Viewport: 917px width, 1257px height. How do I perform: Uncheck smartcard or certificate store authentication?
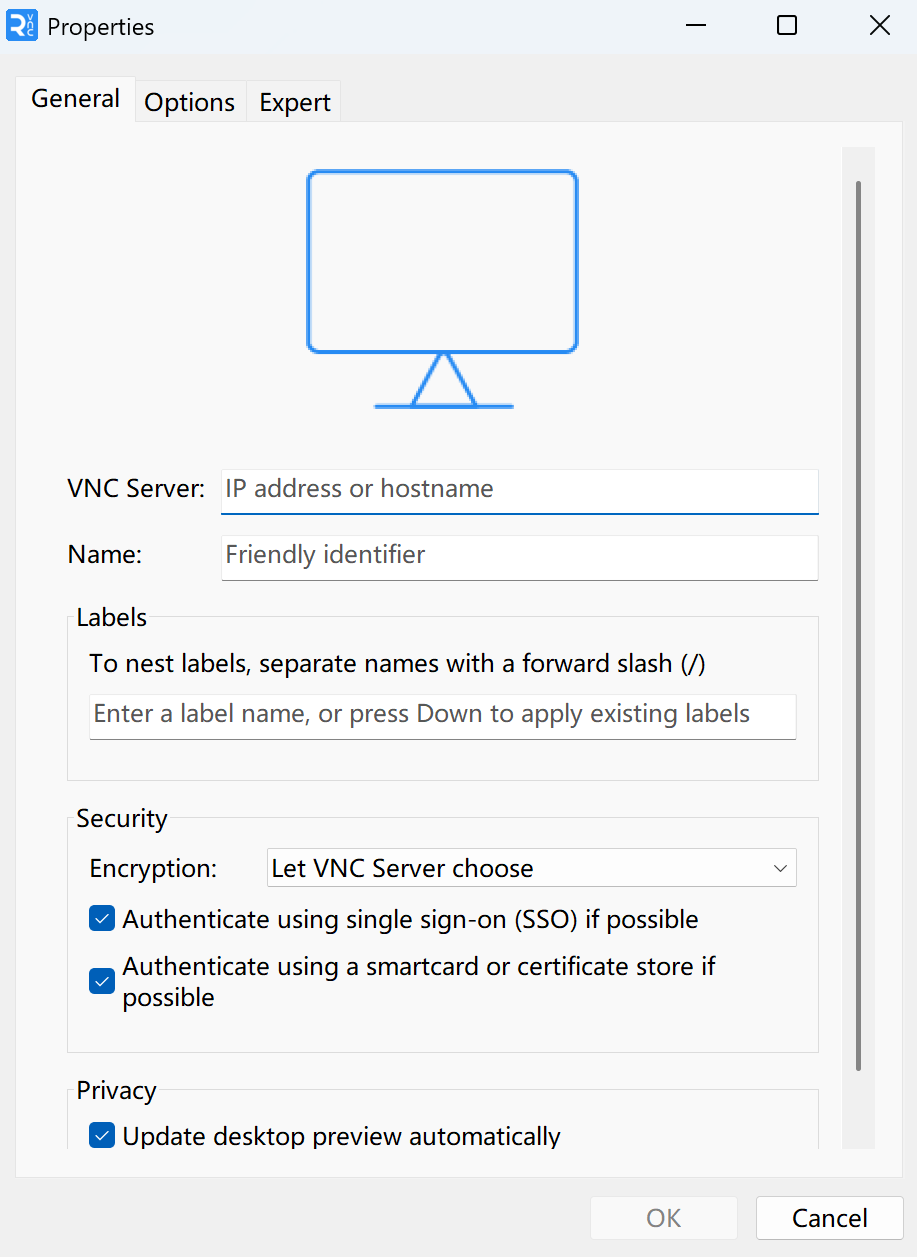[101, 981]
